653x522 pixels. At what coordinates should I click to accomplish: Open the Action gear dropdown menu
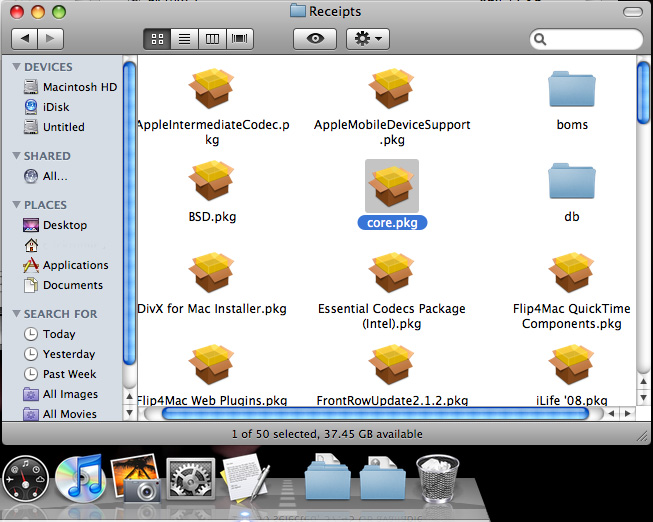368,39
